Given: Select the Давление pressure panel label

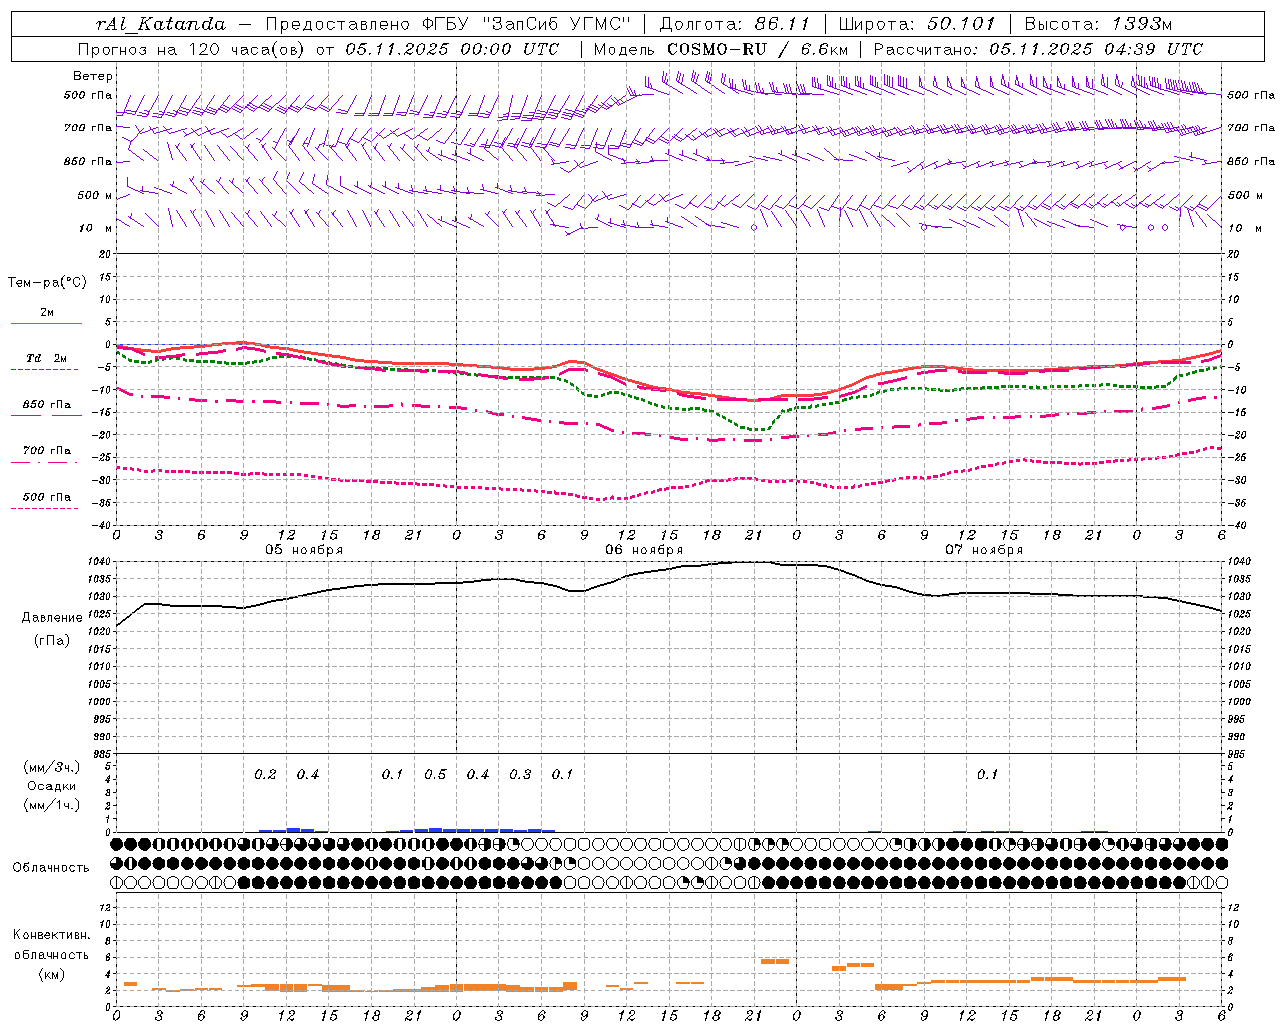Looking at the screenshot, I should click(x=52, y=618).
